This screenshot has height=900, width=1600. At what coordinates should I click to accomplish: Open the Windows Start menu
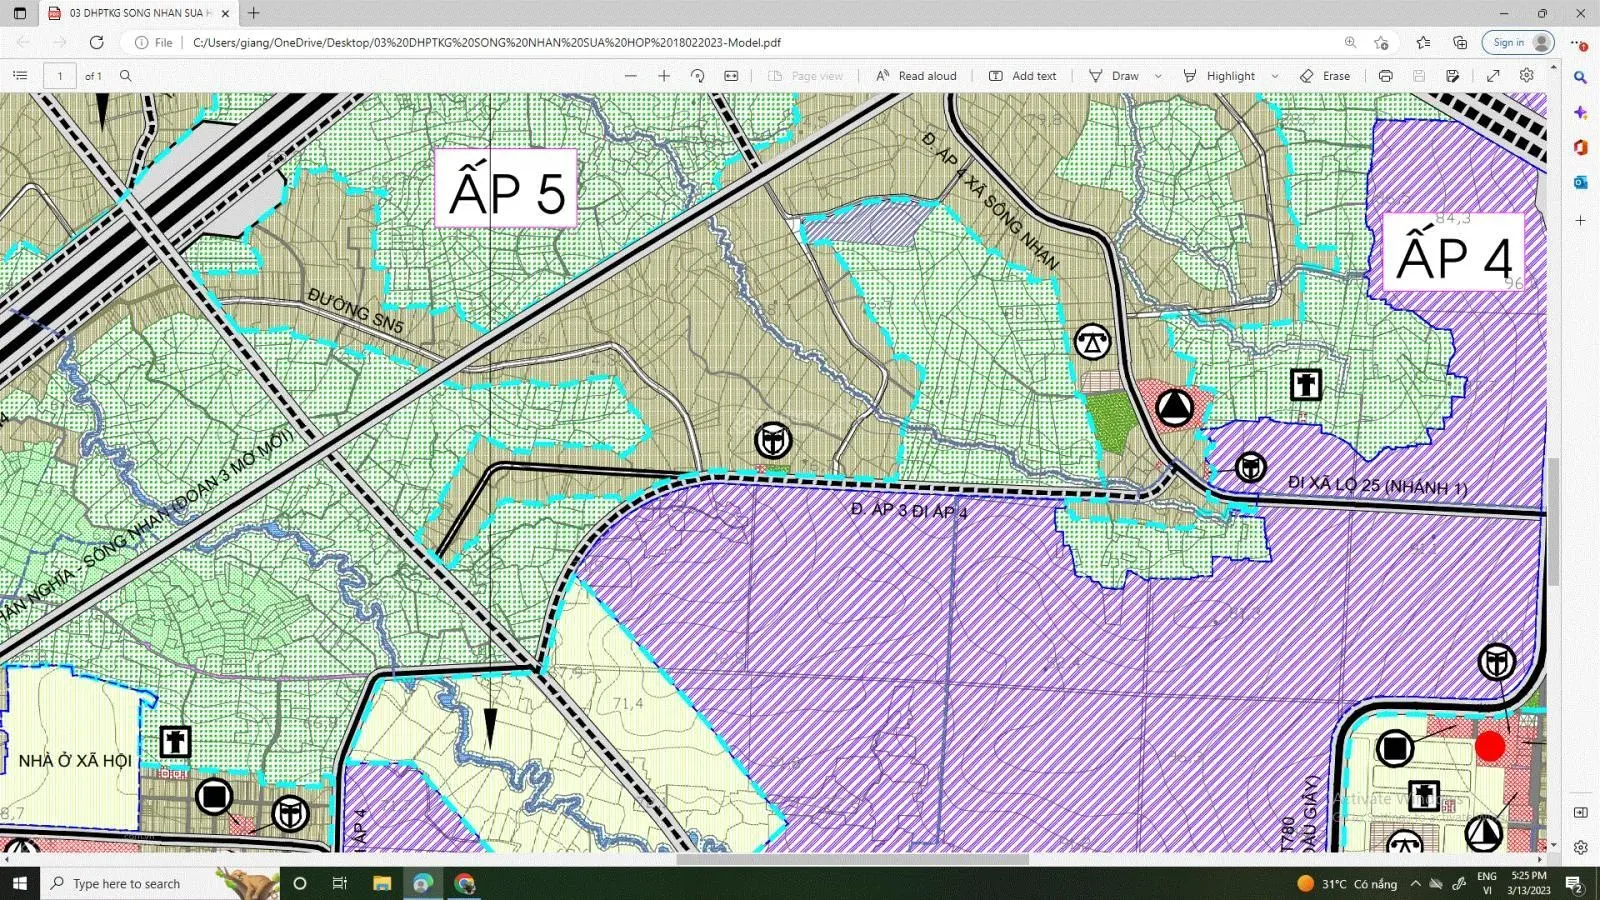(20, 883)
